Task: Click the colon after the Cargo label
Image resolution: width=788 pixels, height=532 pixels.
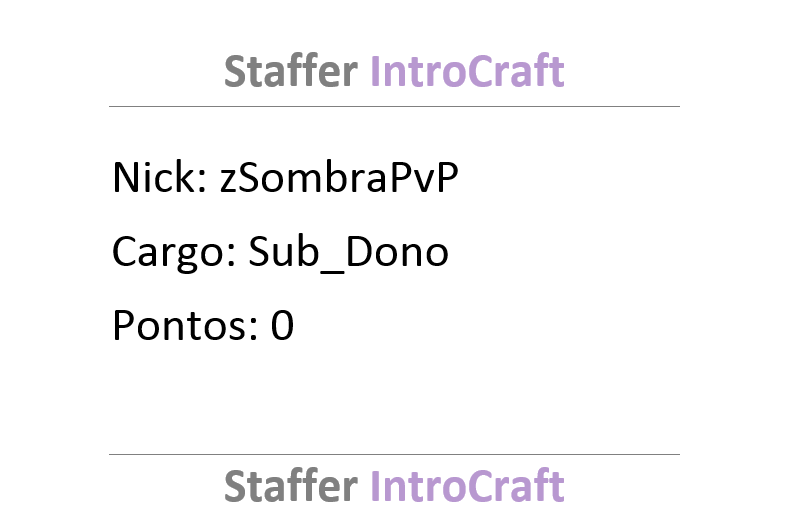Action: tap(232, 256)
